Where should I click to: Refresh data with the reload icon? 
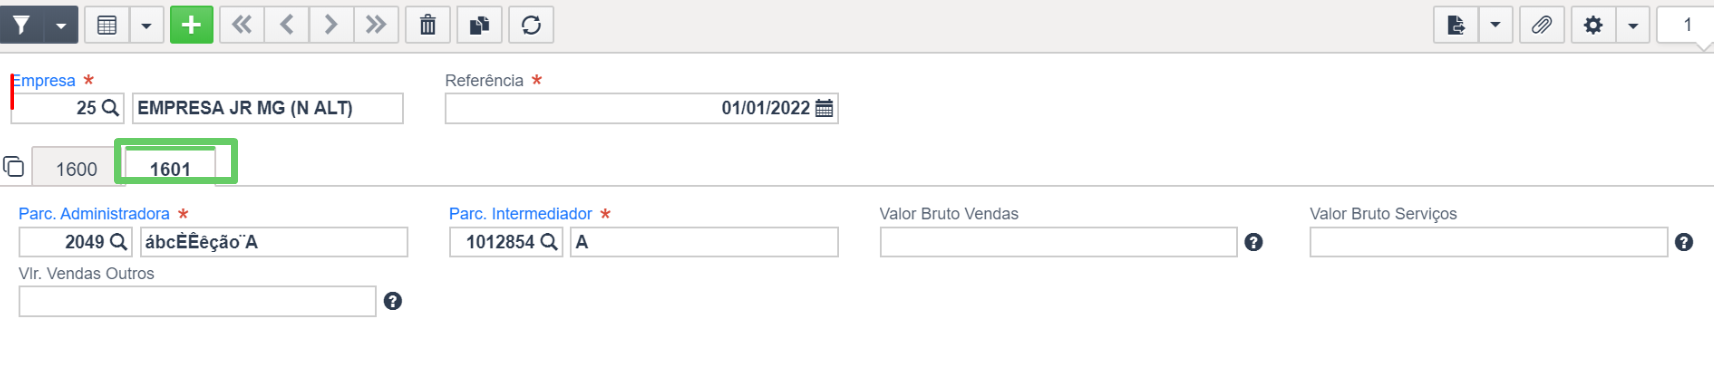[x=531, y=25]
